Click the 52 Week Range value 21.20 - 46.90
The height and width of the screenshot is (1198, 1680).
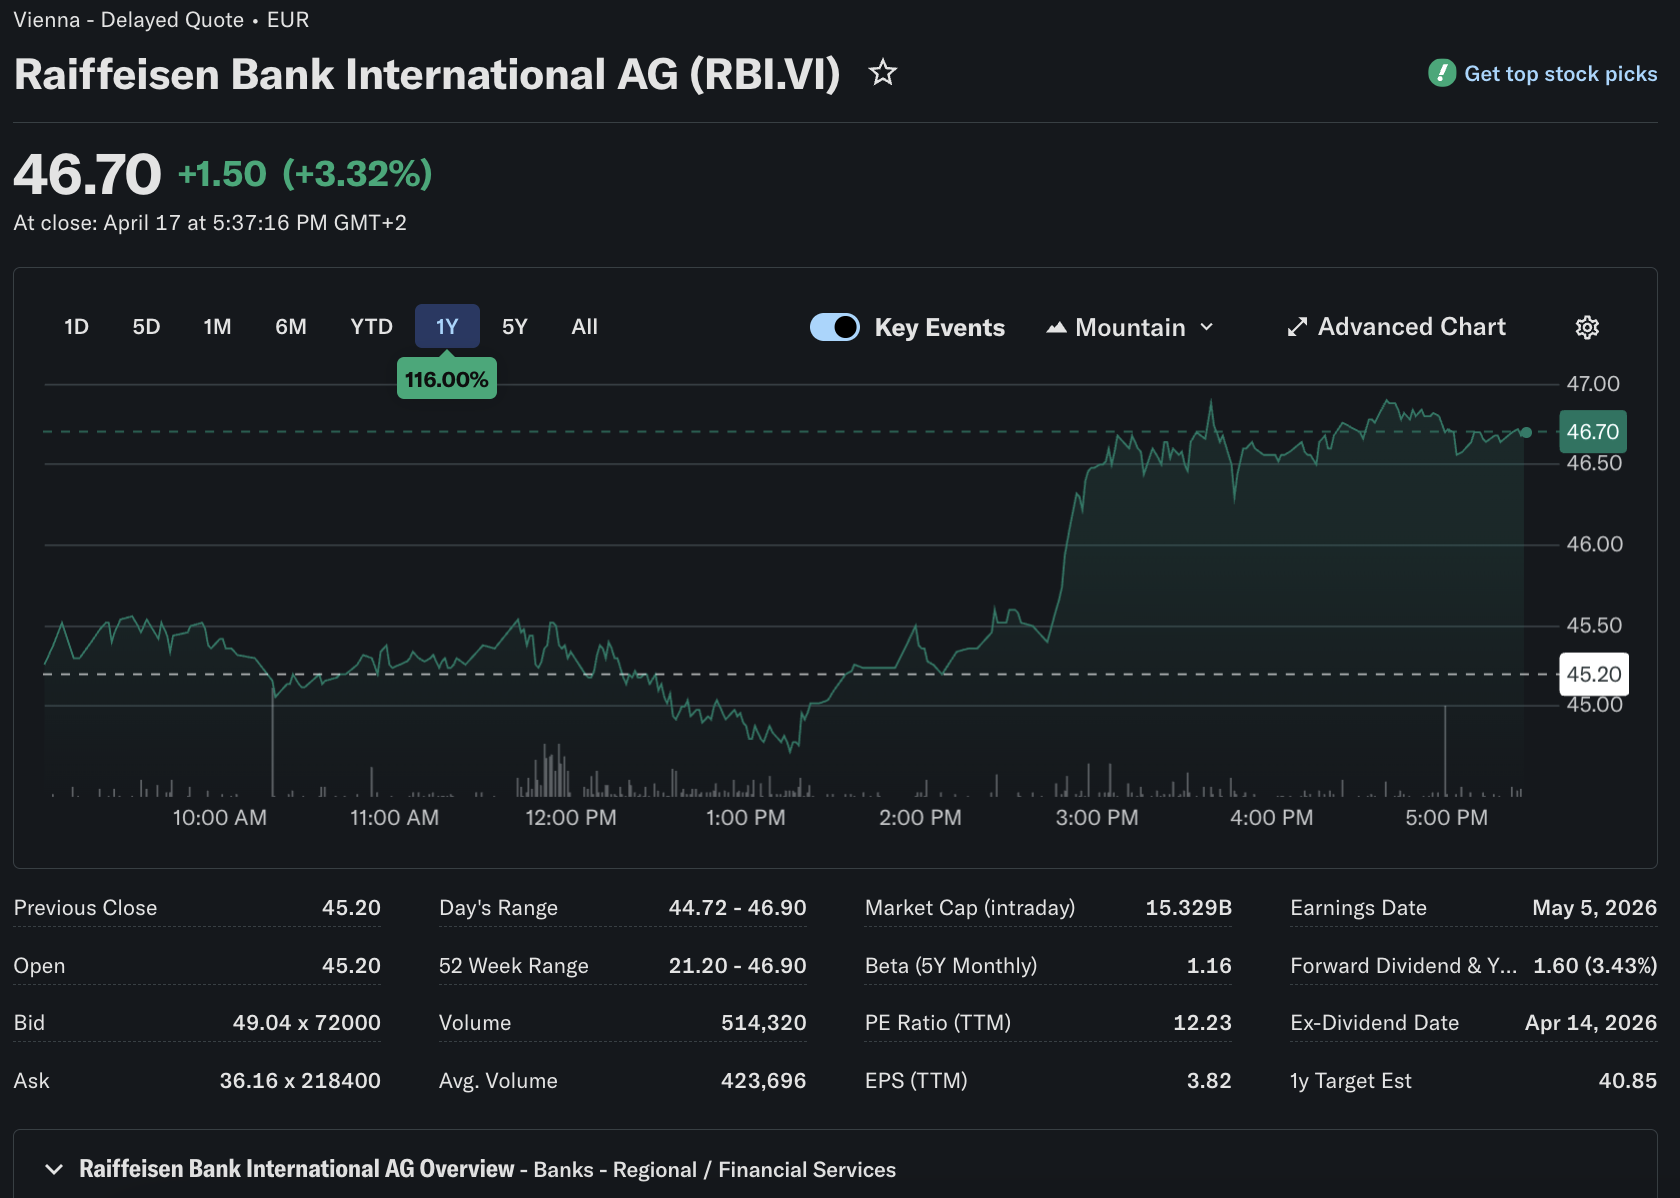[x=737, y=966]
